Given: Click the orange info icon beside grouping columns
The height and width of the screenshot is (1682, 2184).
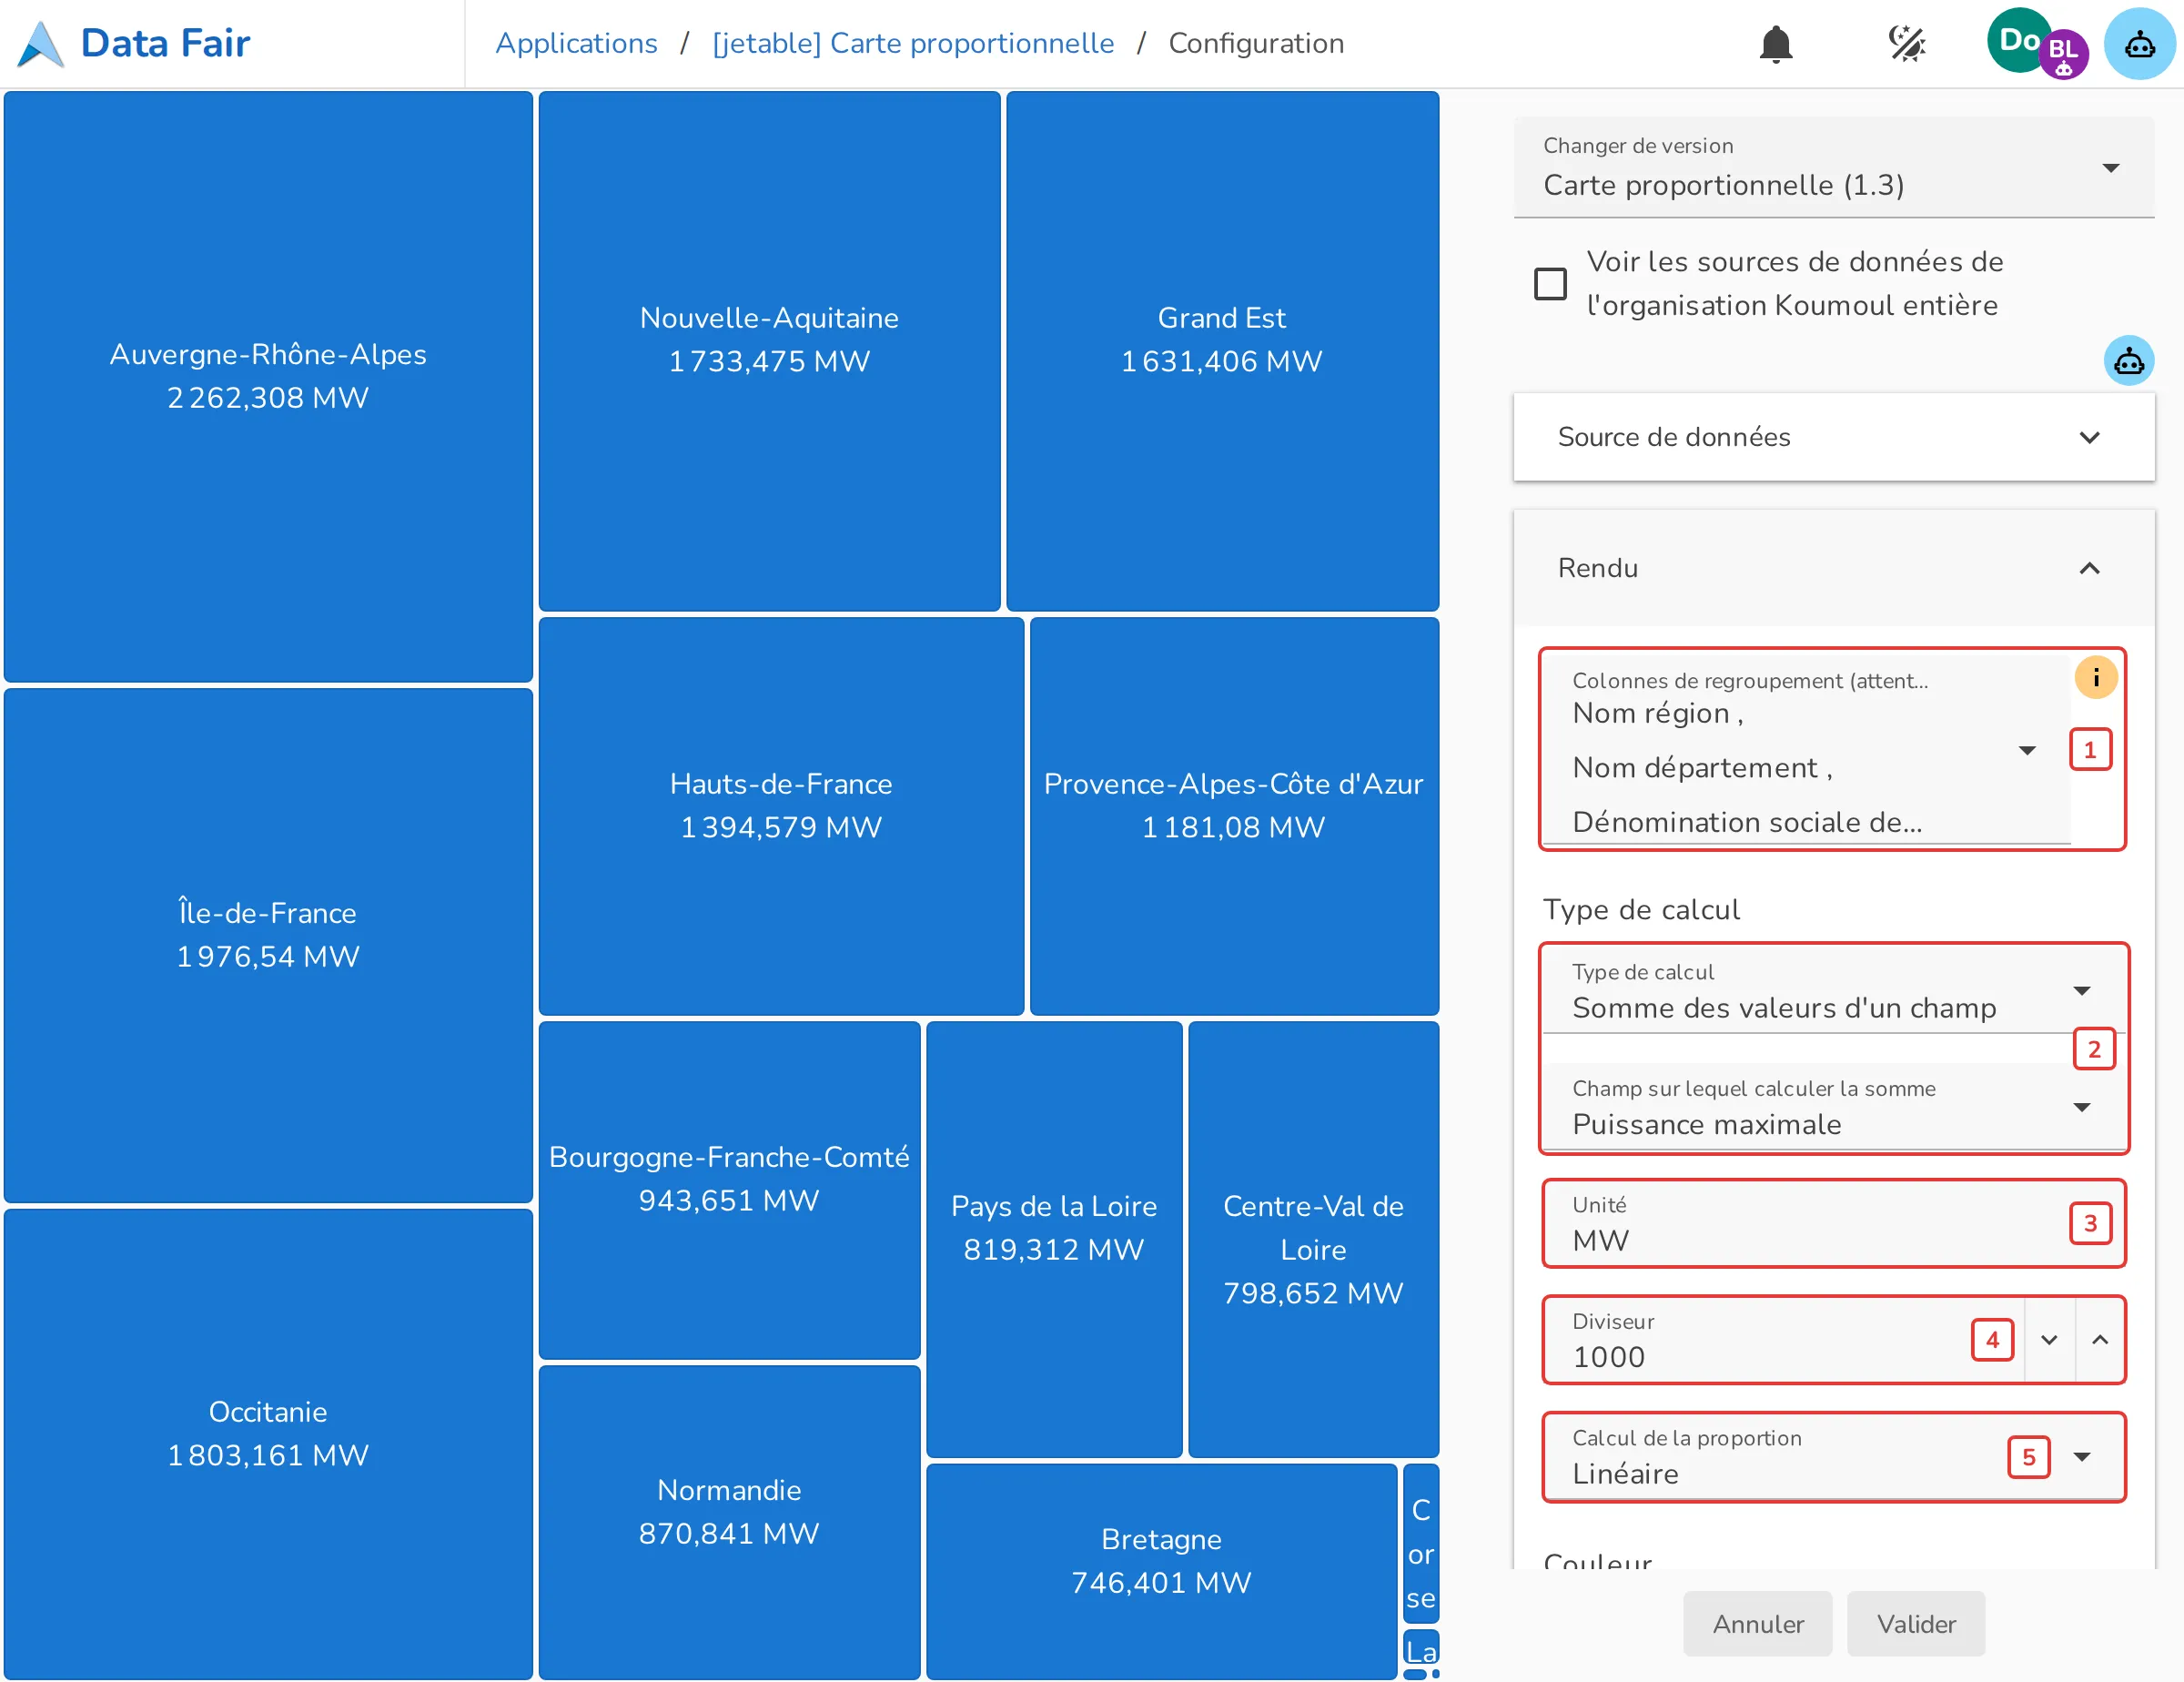Looking at the screenshot, I should pyautogui.click(x=2096, y=677).
